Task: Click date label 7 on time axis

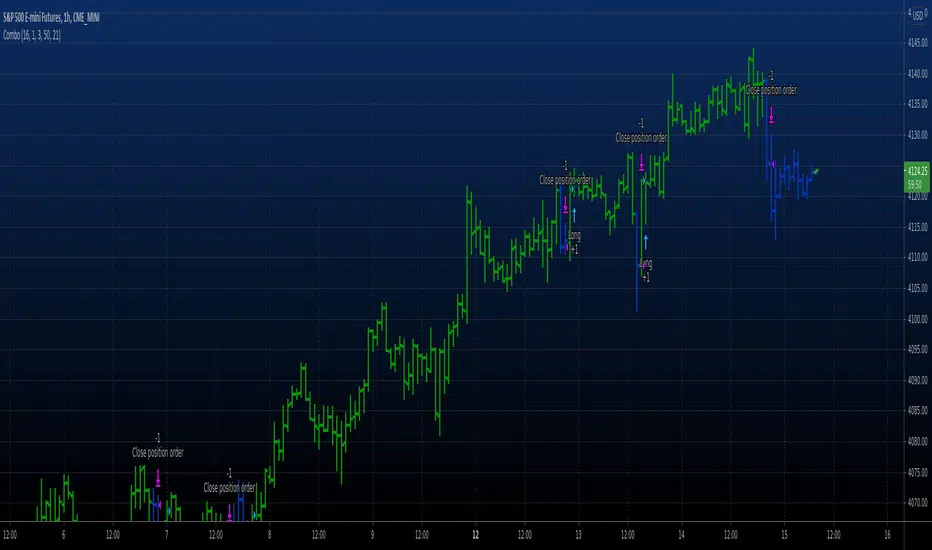Action: coord(166,535)
